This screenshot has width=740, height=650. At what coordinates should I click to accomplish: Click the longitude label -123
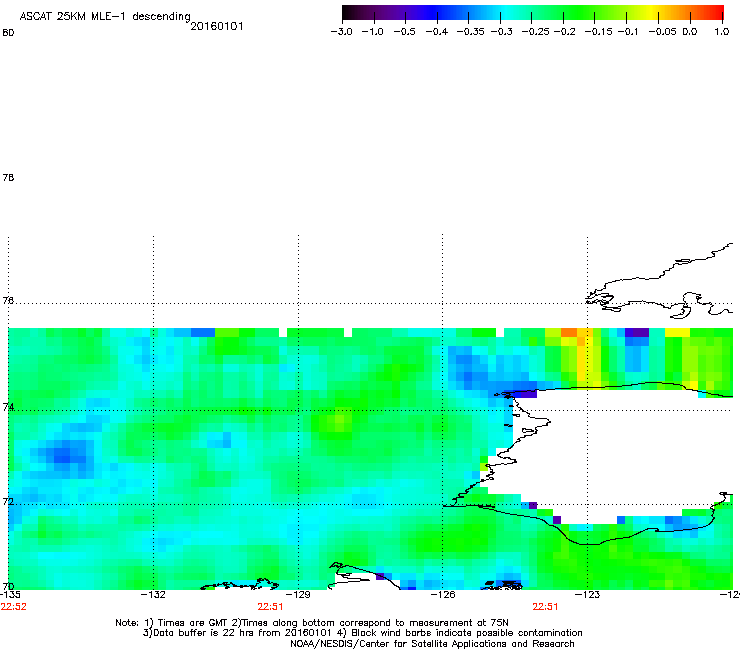[587, 594]
